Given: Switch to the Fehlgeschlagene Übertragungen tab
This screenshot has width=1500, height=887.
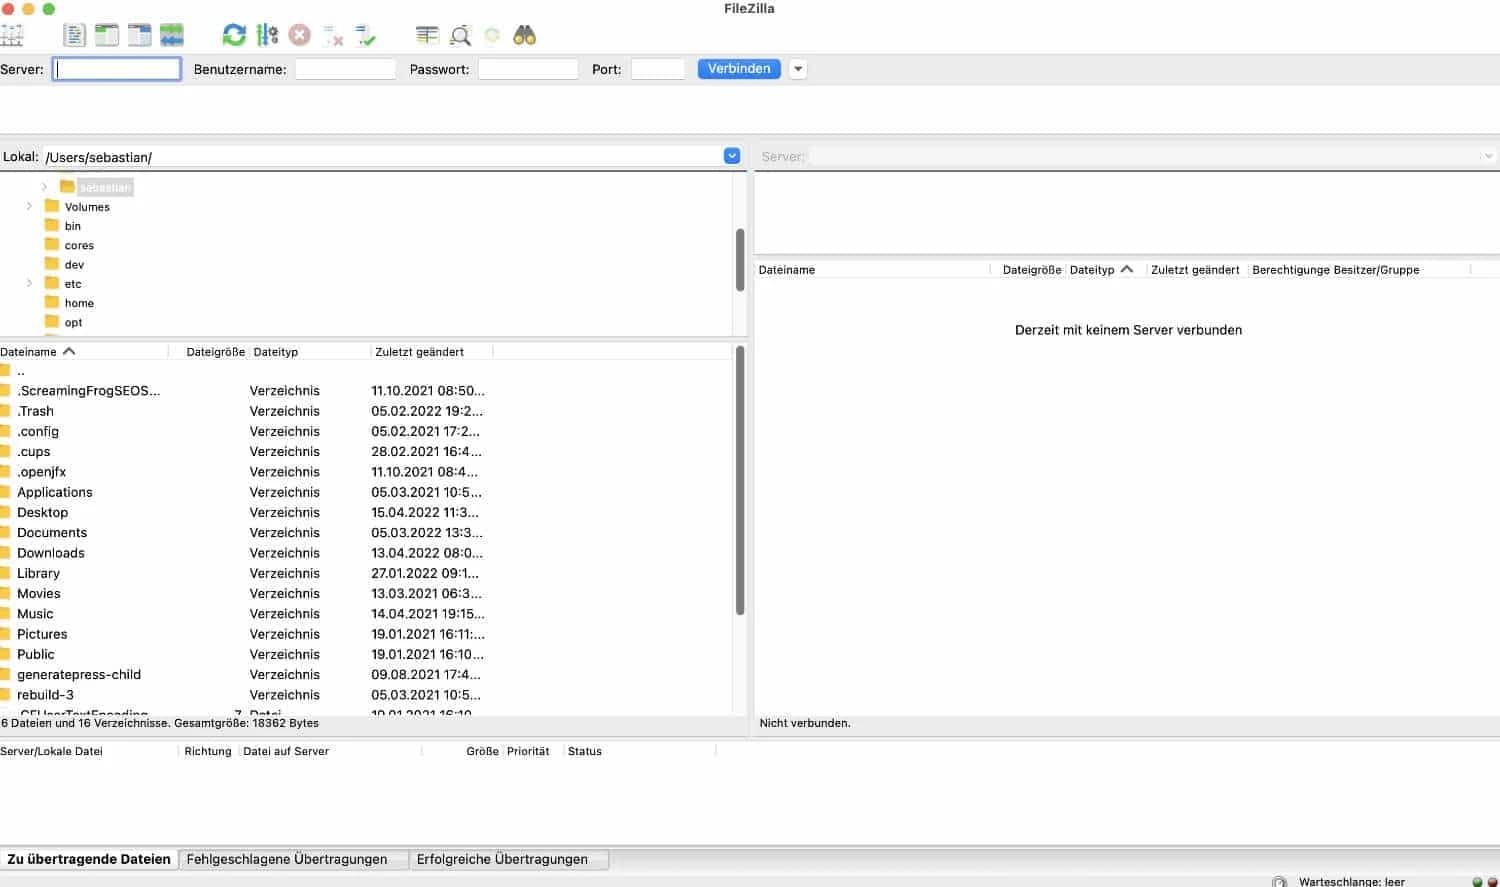Looking at the screenshot, I should 292,859.
